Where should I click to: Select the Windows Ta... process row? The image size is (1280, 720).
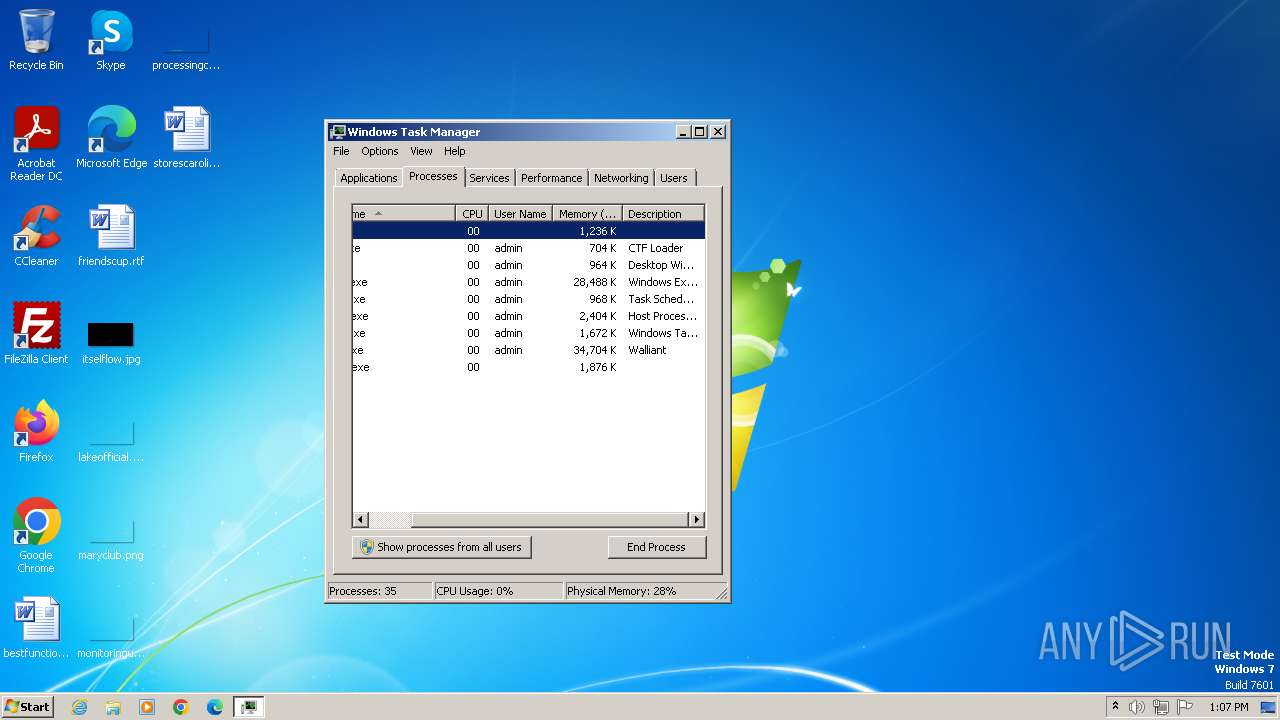[528, 333]
